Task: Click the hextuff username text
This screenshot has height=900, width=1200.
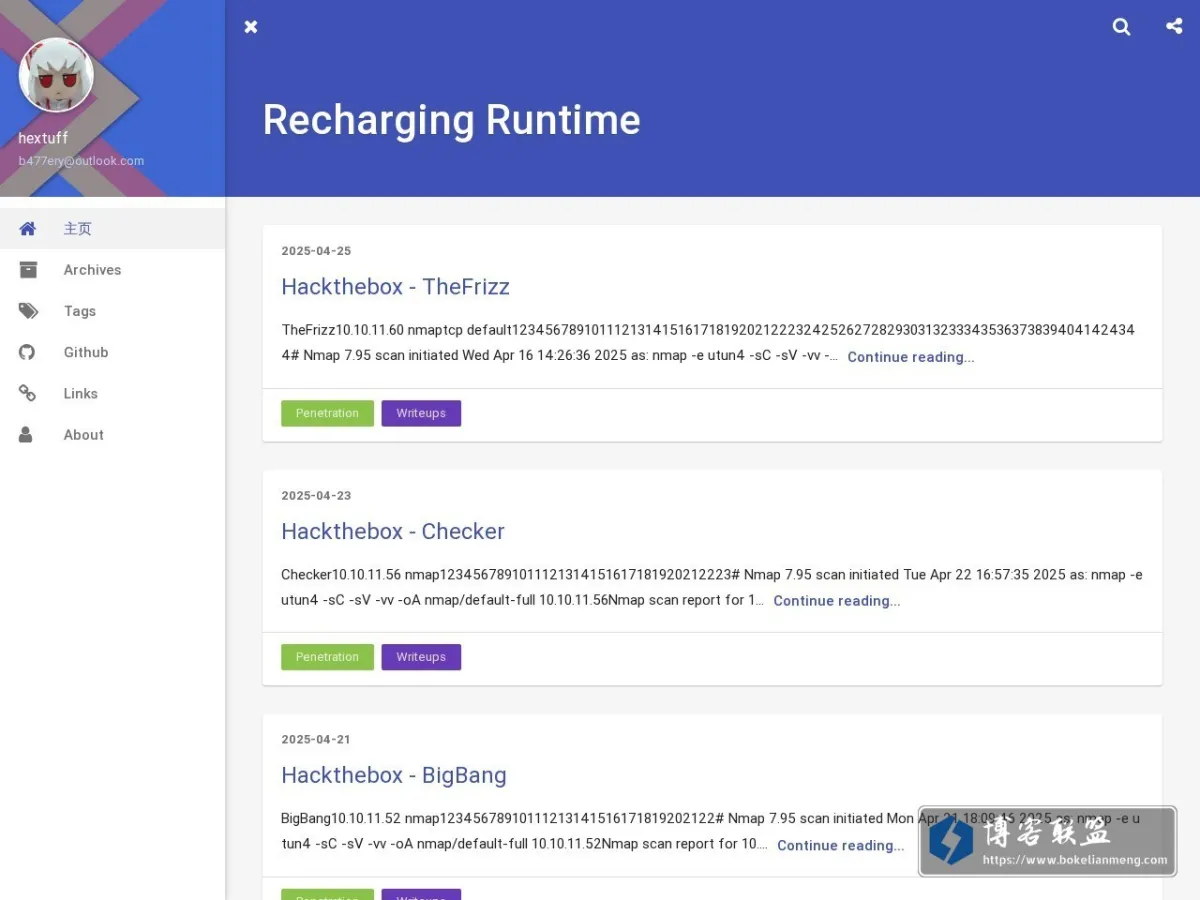Action: click(x=43, y=138)
